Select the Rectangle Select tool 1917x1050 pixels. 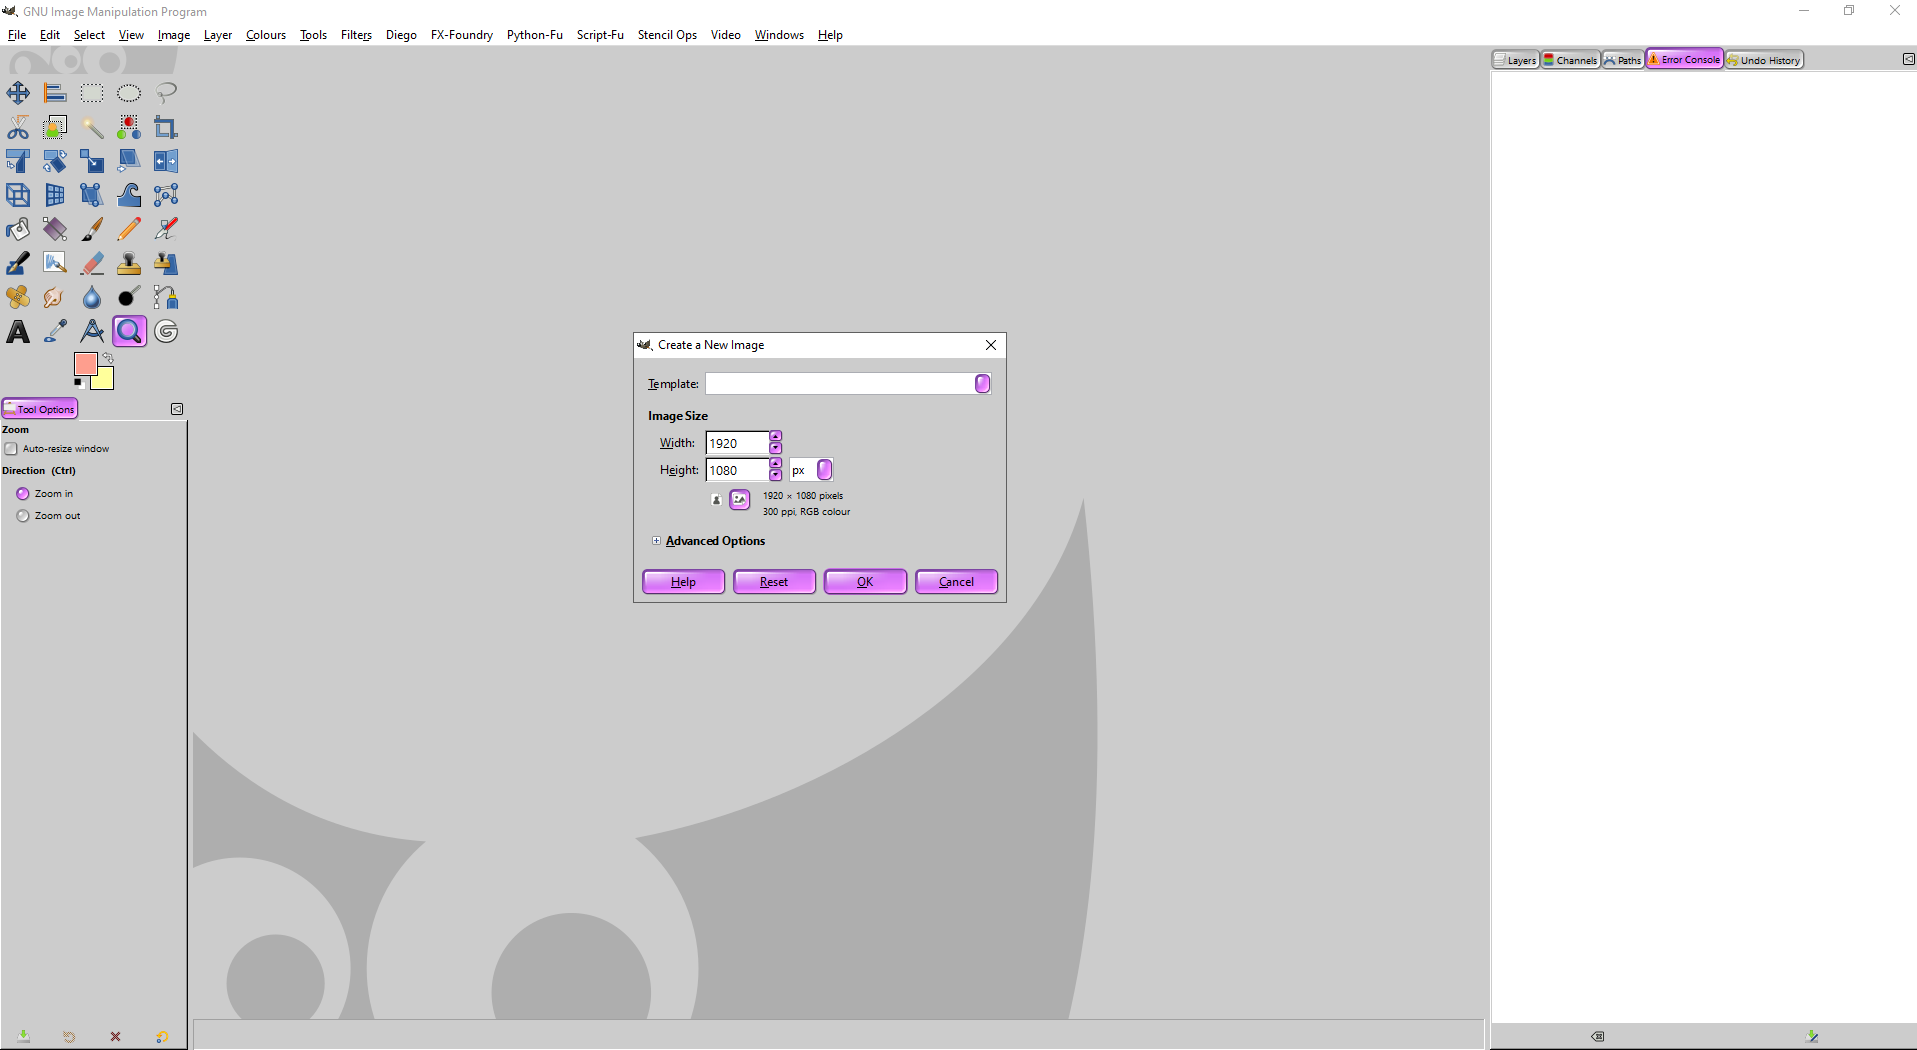click(92, 93)
